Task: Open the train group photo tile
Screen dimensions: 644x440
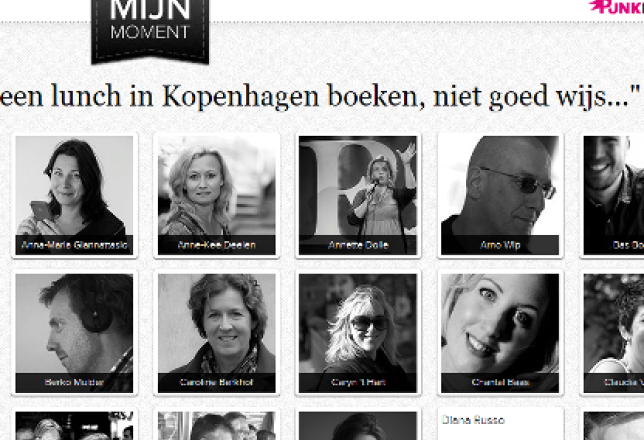Action: click(216, 426)
